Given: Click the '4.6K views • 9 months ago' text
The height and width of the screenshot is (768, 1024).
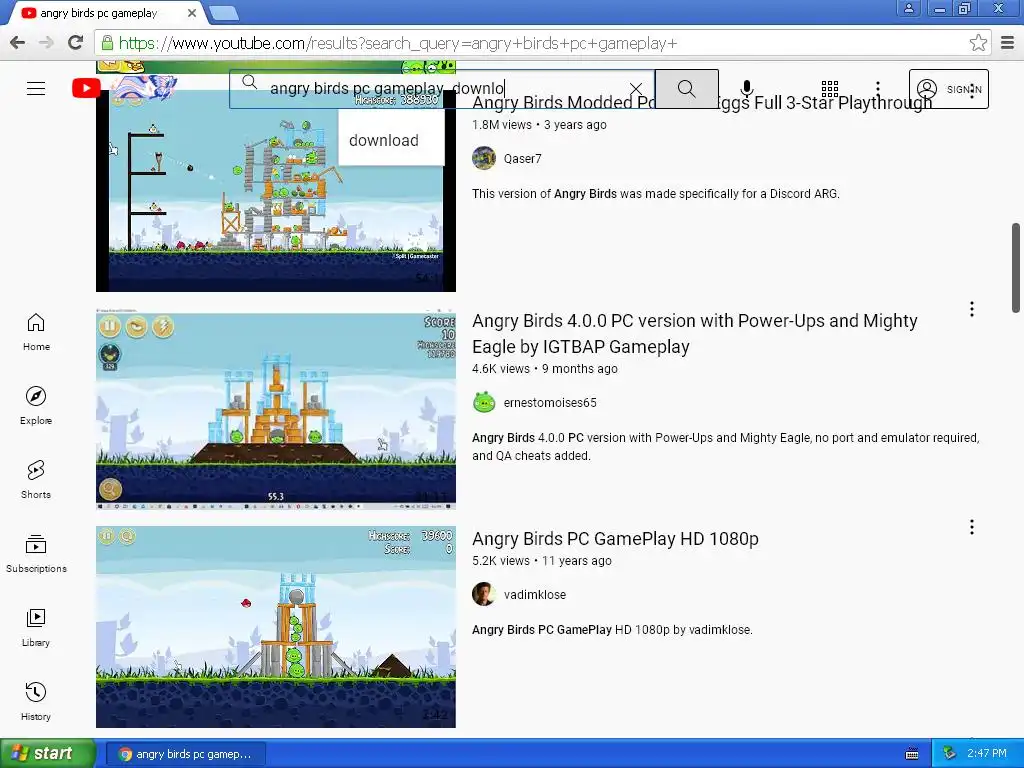Looking at the screenshot, I should click(545, 369).
